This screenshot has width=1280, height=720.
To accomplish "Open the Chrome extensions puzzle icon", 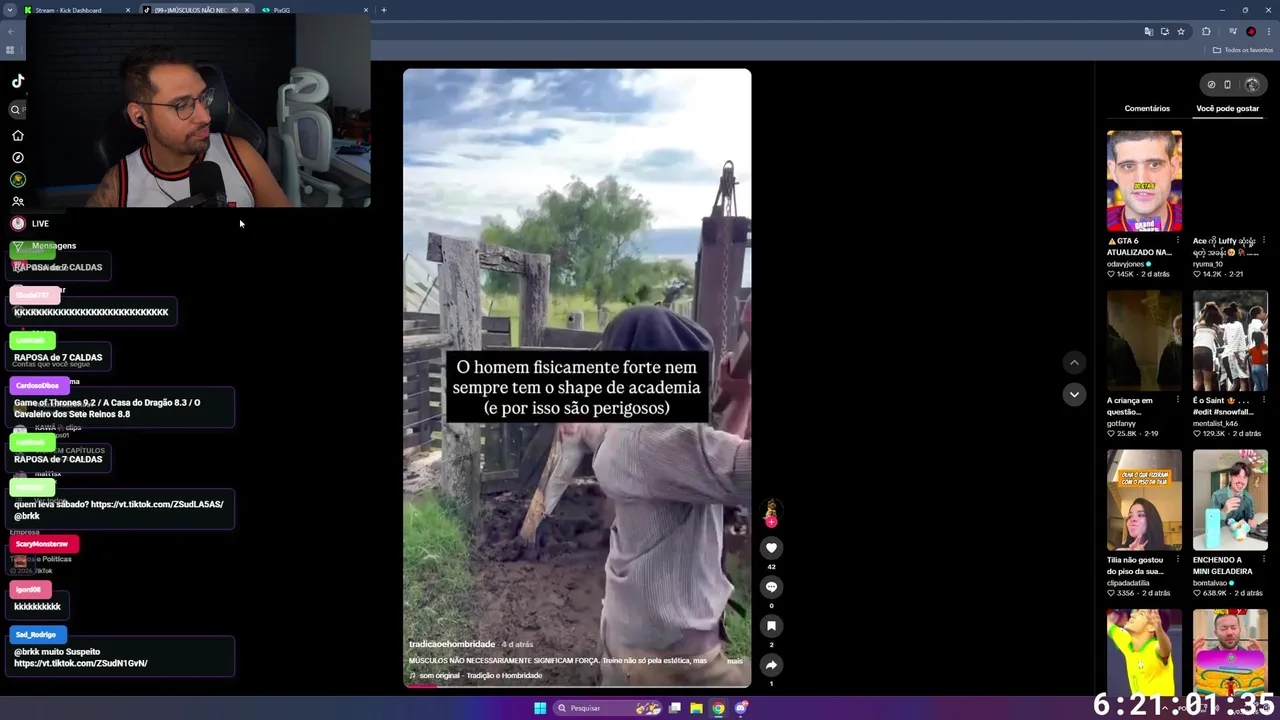I will pyautogui.click(x=1206, y=32).
